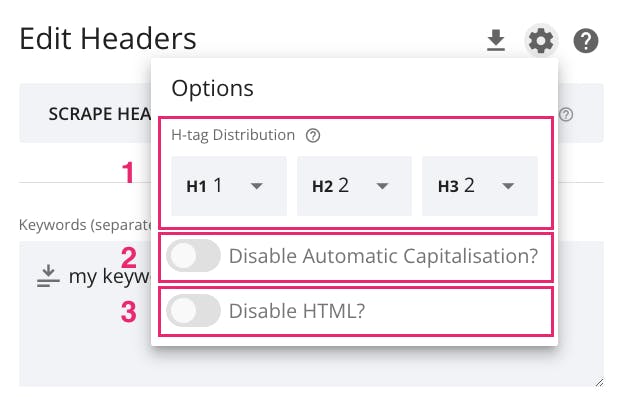Click the SCRAPE HEA button
622x397 pixels.
[x=85, y=113]
